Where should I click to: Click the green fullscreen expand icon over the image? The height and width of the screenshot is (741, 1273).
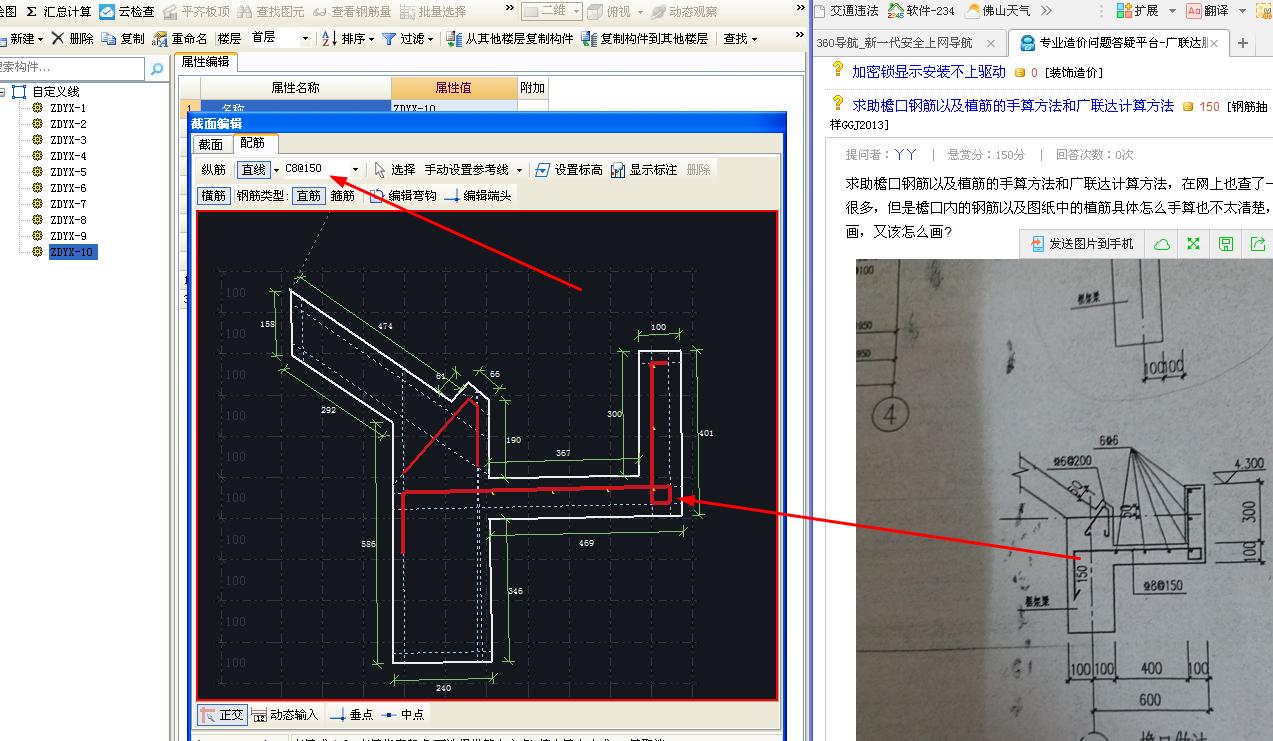tap(1193, 243)
